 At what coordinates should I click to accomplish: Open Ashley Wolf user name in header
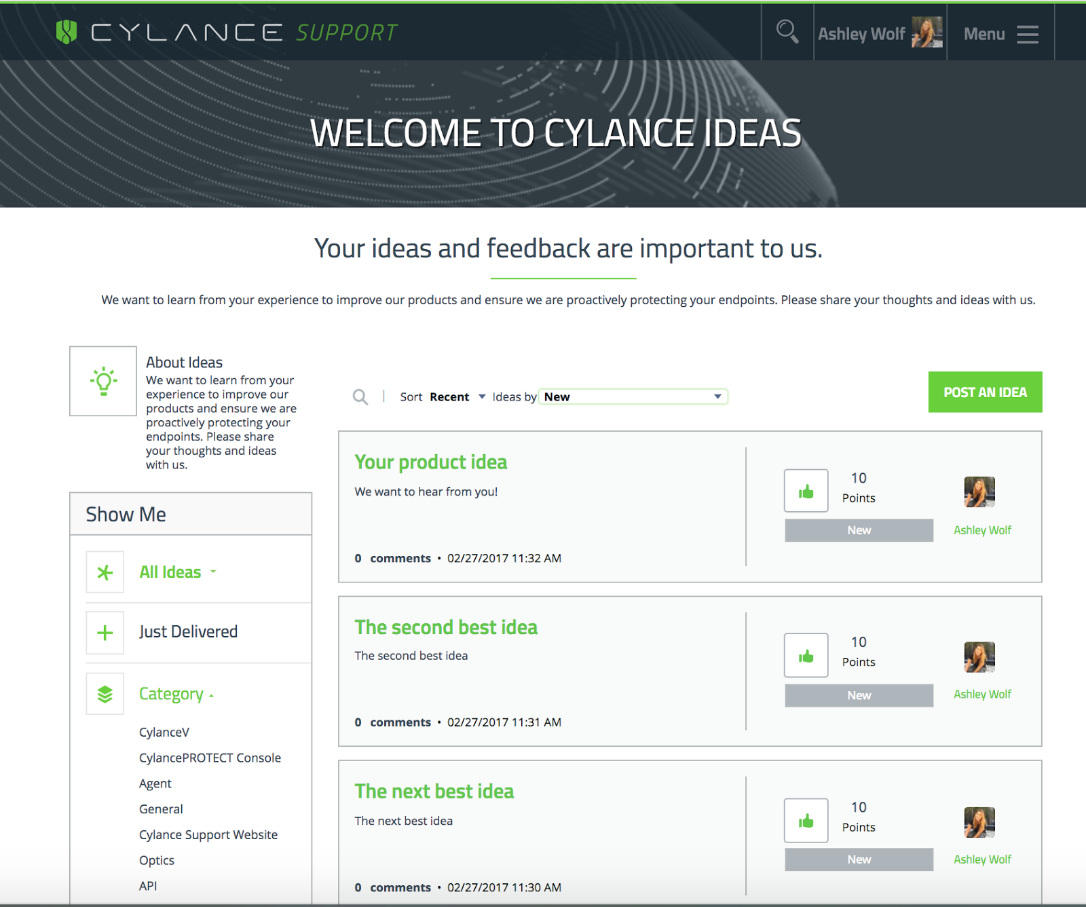coord(861,34)
